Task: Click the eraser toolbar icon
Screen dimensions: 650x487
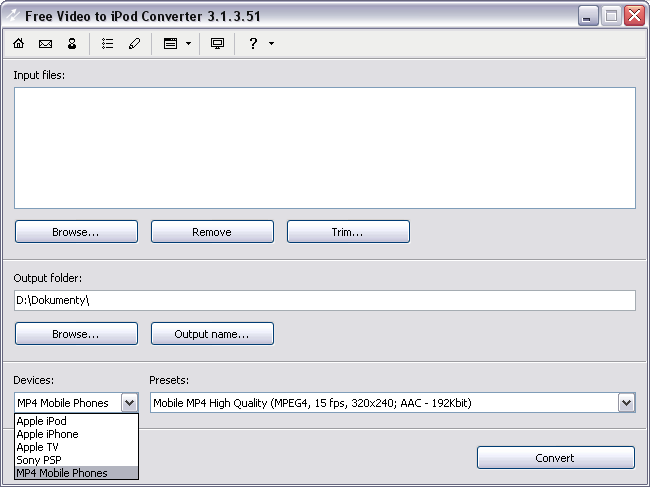Action: coord(134,43)
